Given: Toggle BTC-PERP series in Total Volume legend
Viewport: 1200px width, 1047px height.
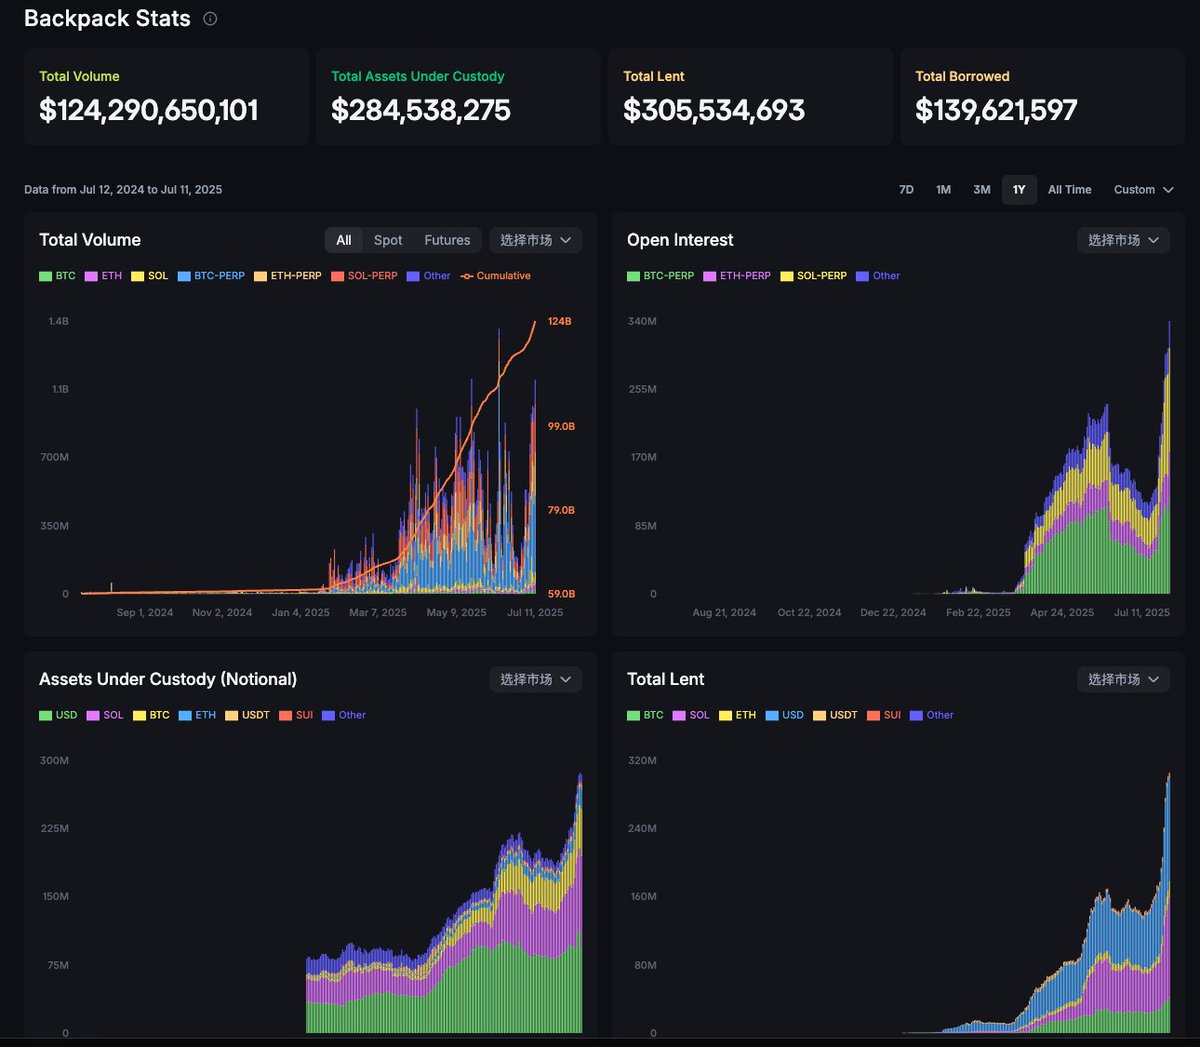Looking at the screenshot, I should (x=211, y=276).
